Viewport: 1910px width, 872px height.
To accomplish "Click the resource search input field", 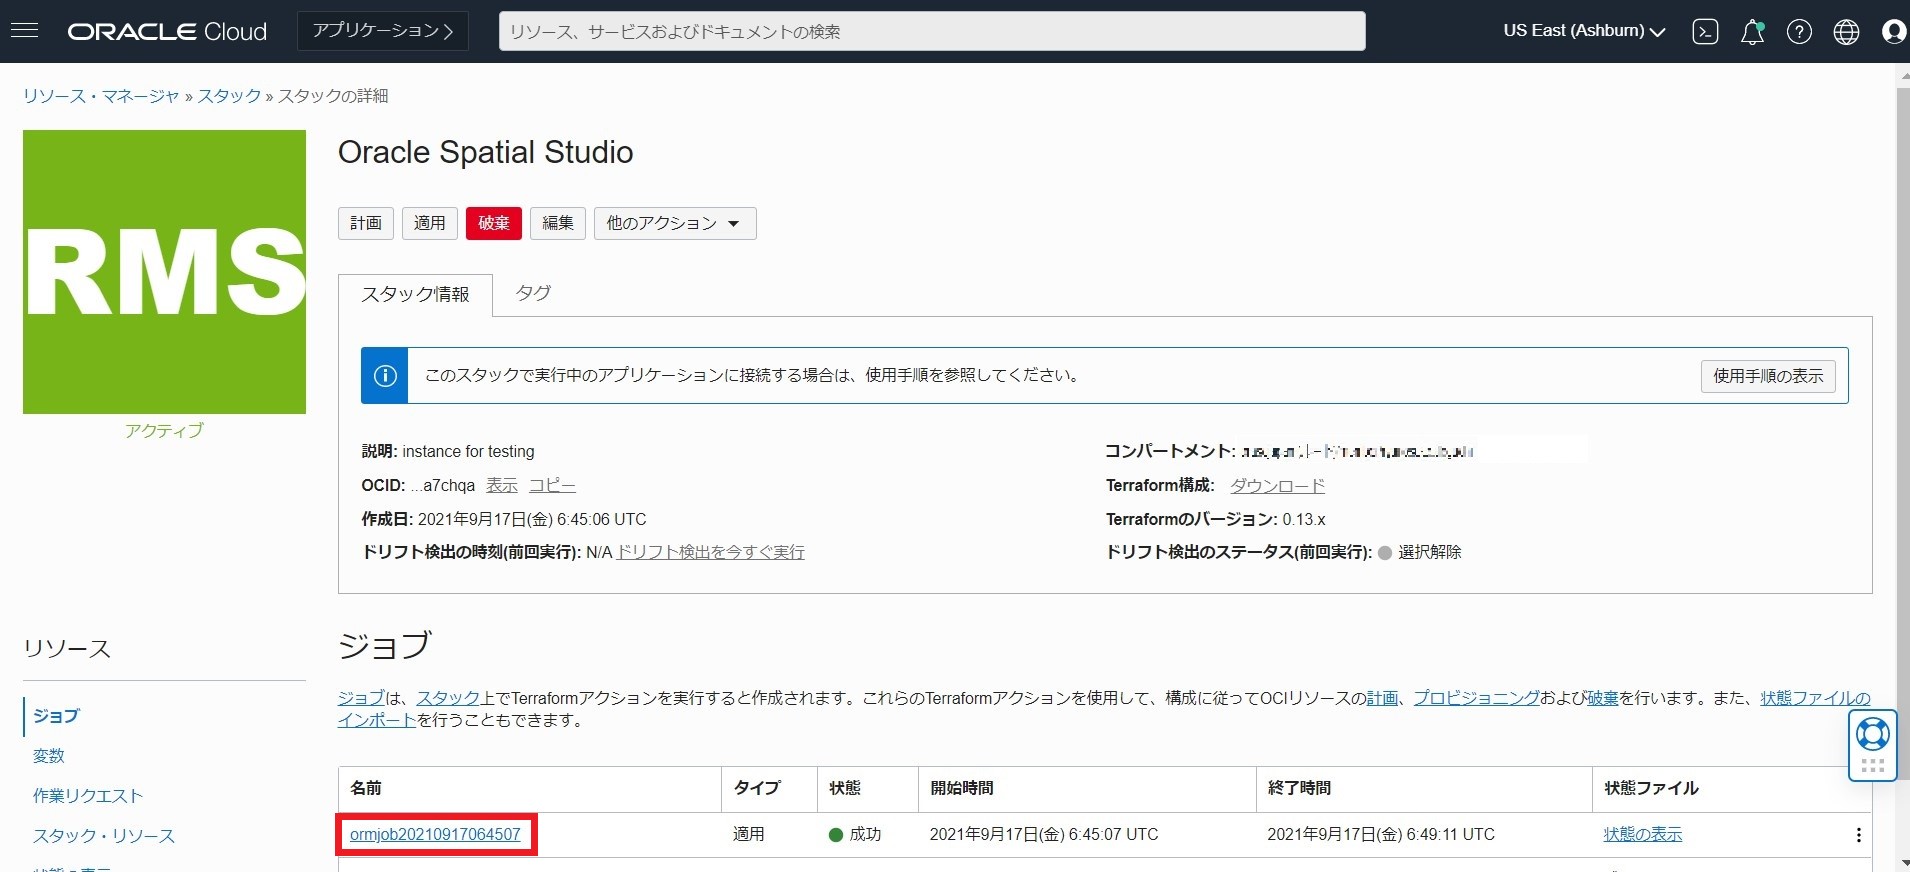I will pos(931,31).
